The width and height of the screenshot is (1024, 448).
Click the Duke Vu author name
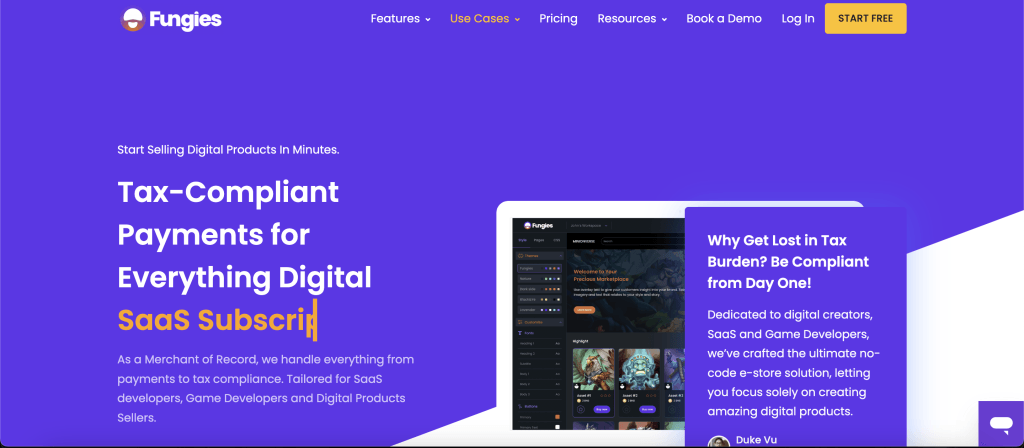tap(756, 440)
